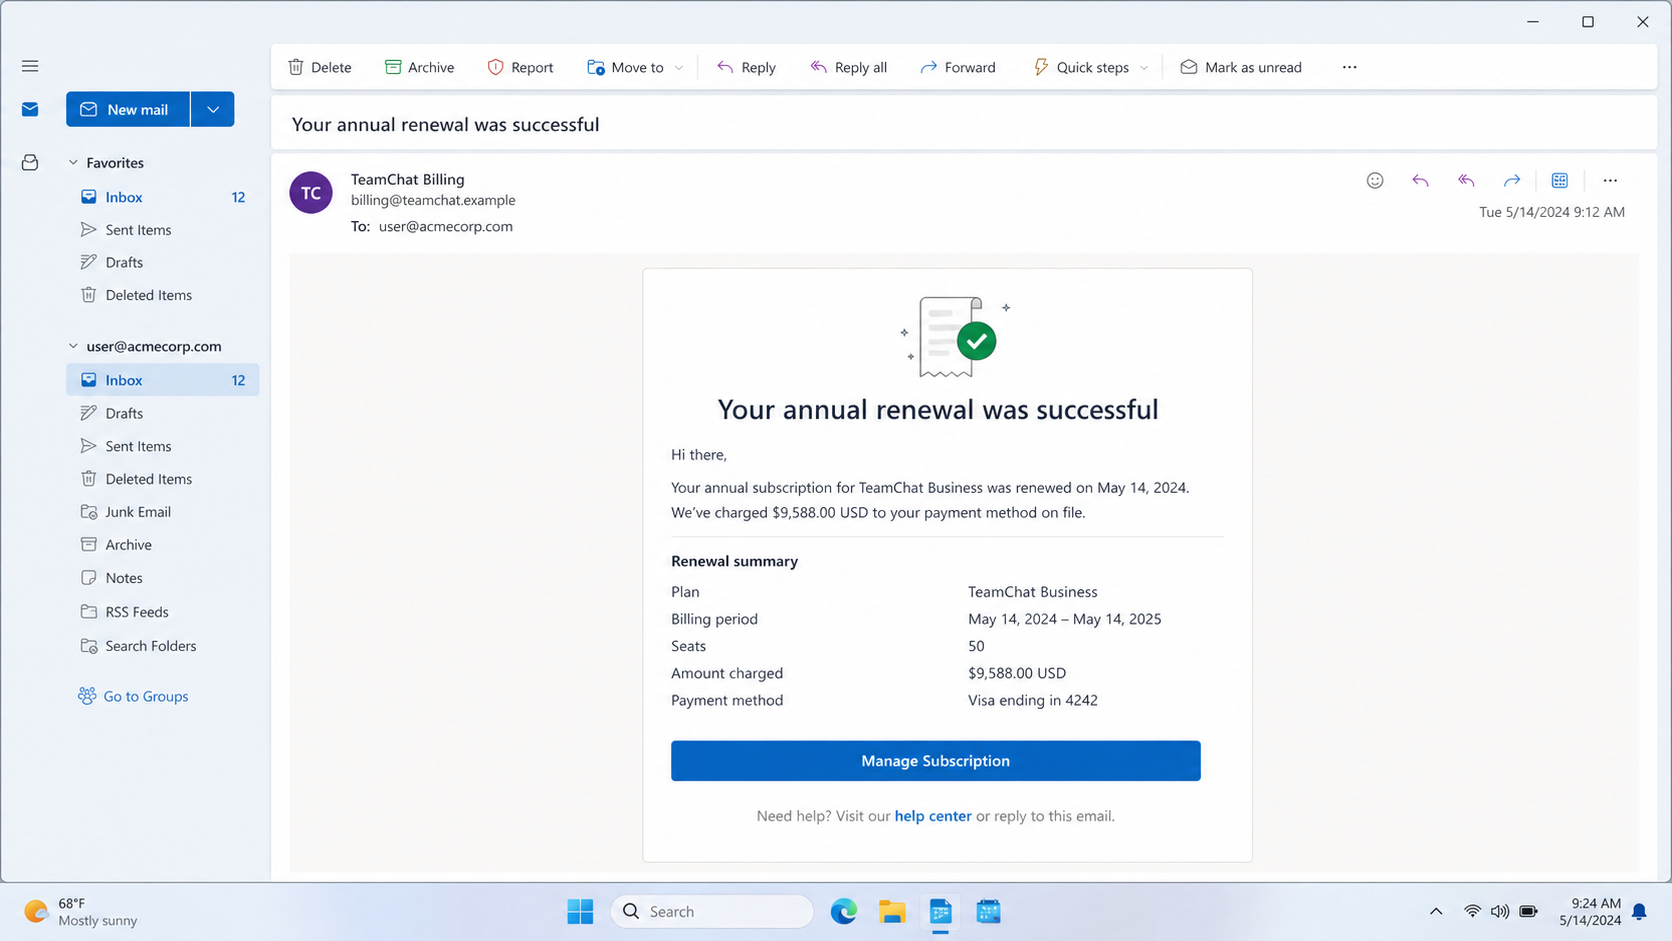Expand the Quick steps dropdown arrow
Screen dimensions: 1672x941
[x=1144, y=67]
